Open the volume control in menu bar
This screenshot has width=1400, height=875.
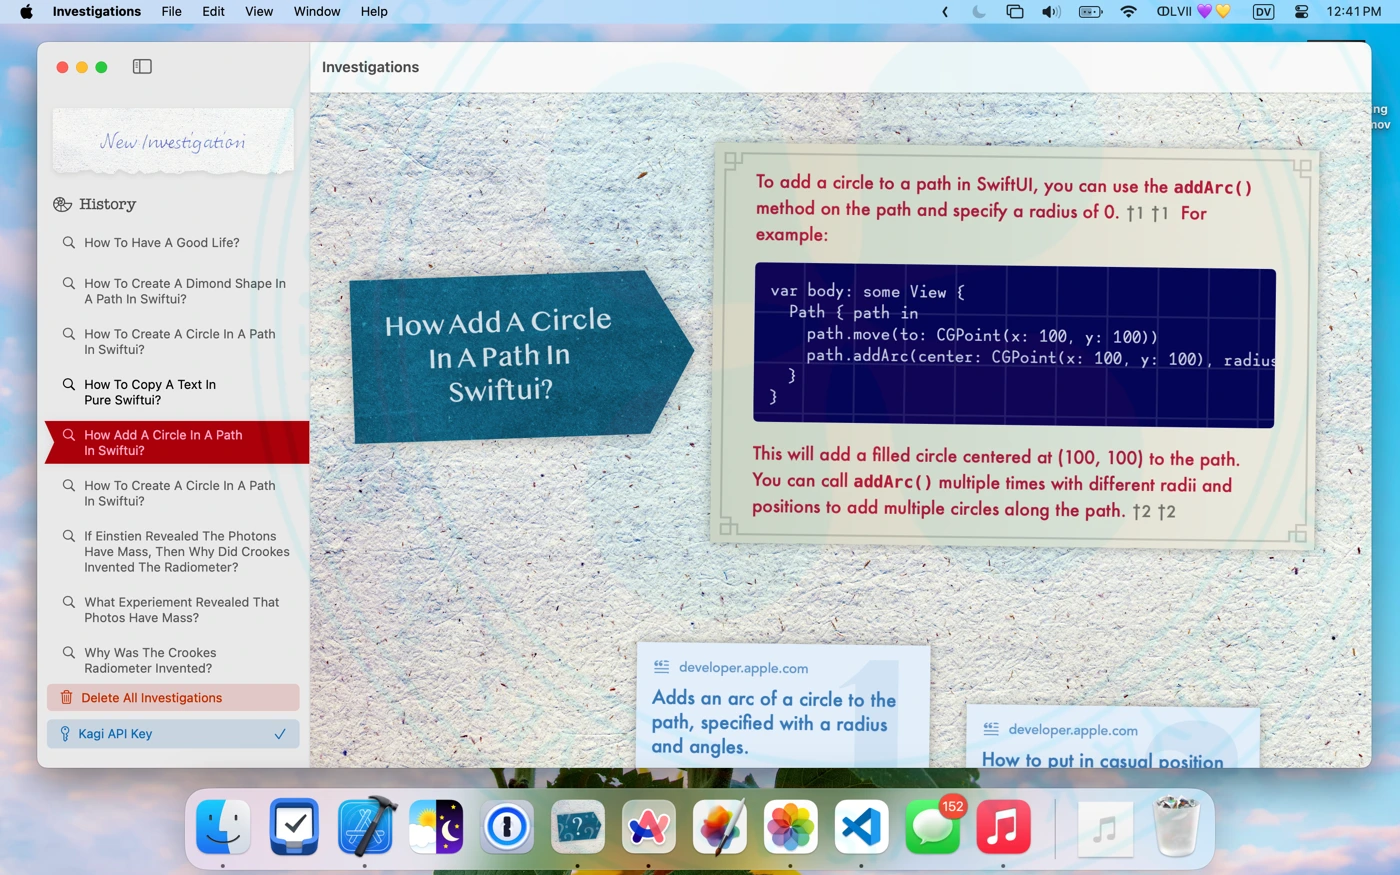point(1051,12)
